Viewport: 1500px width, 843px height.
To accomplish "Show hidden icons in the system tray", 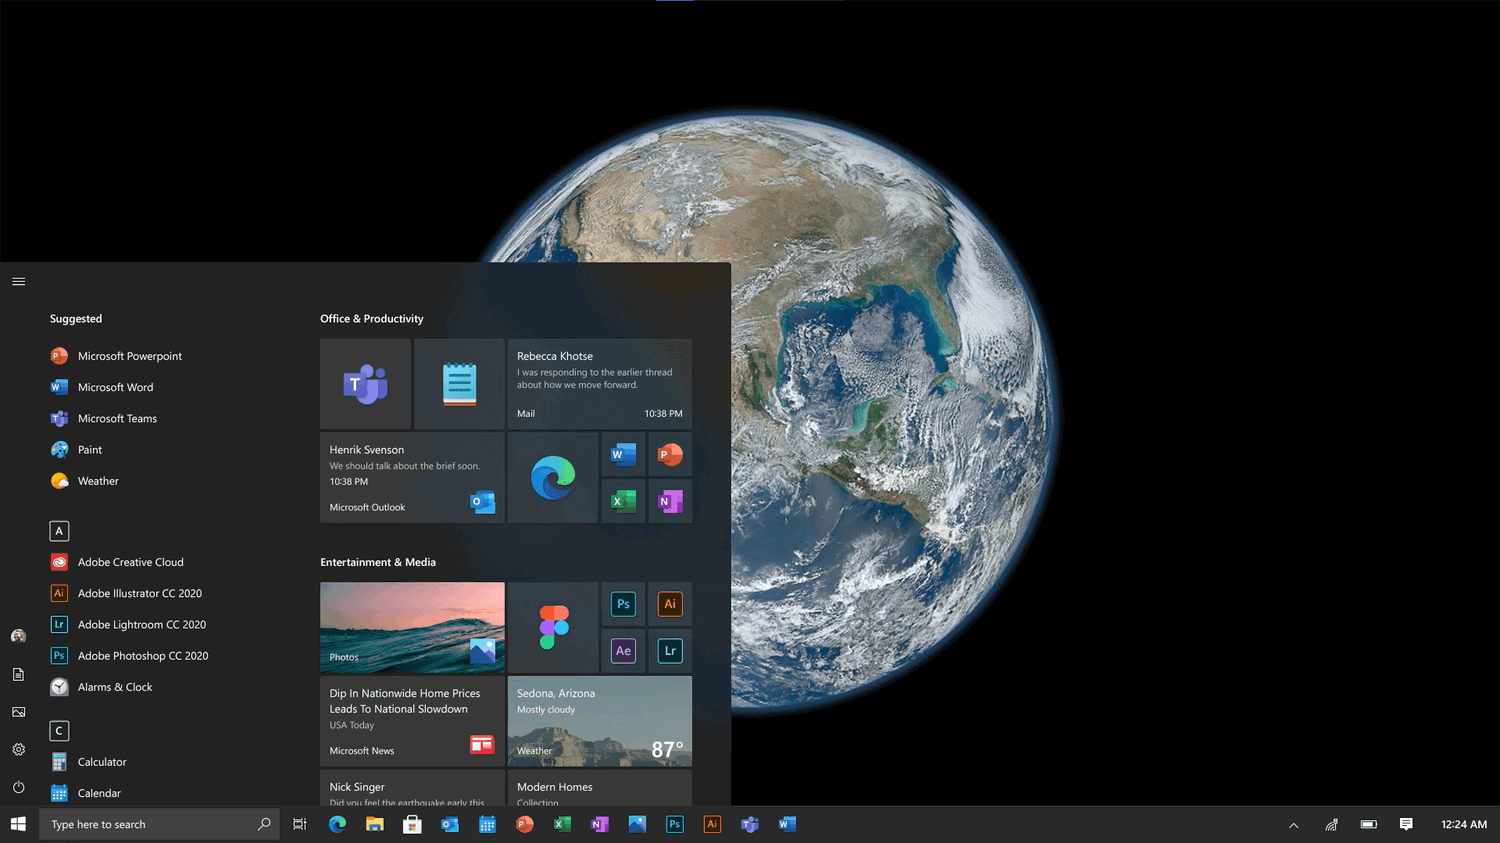I will (1294, 825).
